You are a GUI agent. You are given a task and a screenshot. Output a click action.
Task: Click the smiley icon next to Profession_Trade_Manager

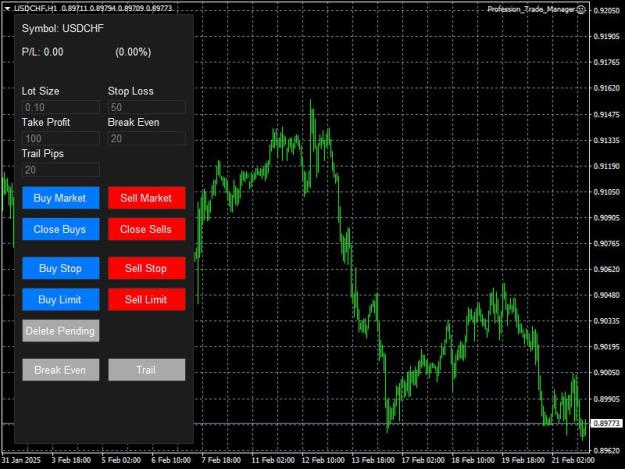tap(581, 9)
